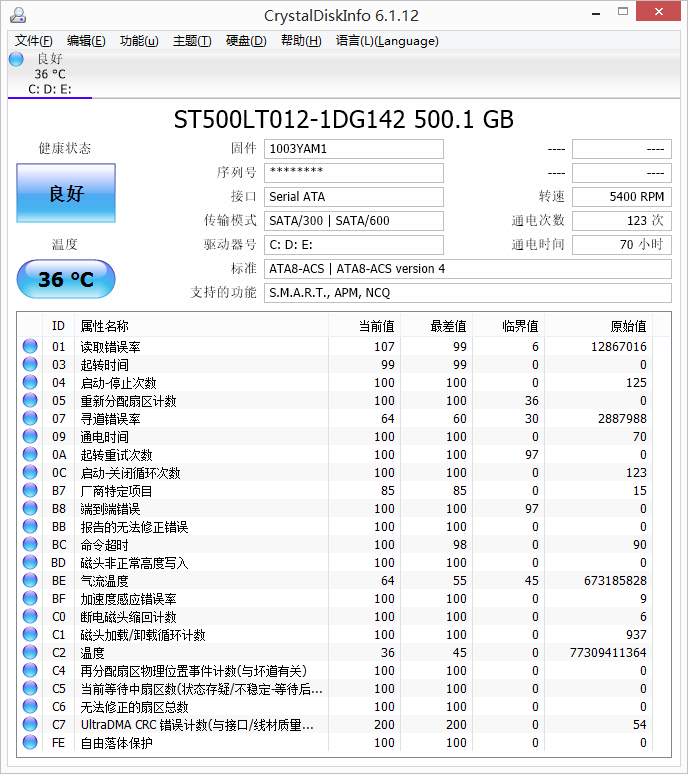
Task: Click status orb for attribute C2 温度
Action: coord(30,653)
